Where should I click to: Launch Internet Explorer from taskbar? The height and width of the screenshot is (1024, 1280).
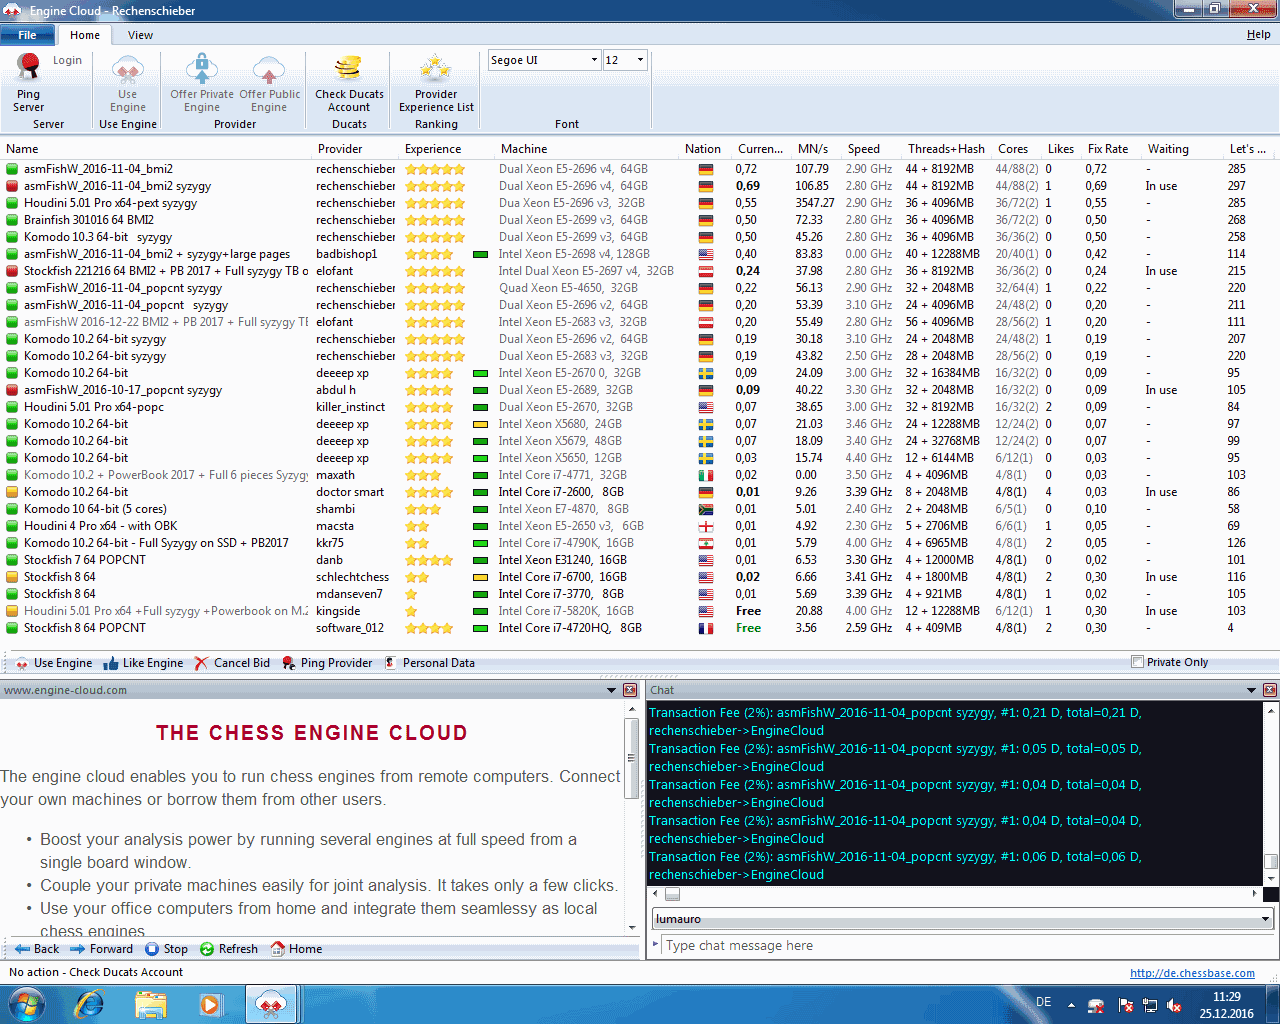(89, 1003)
